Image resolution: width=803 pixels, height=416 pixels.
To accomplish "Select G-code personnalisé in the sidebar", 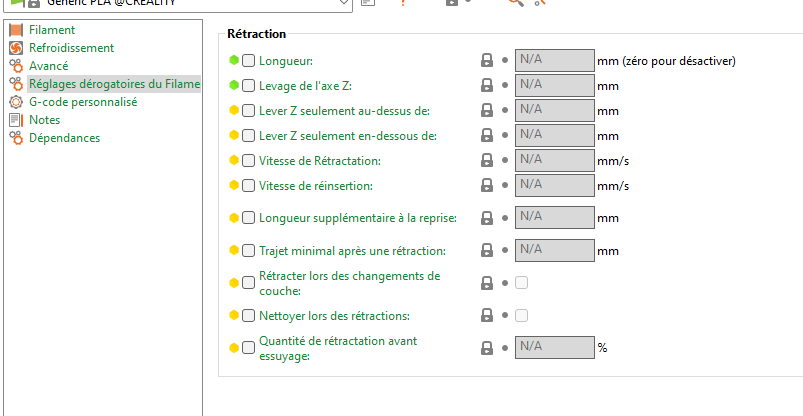I will pos(82,102).
